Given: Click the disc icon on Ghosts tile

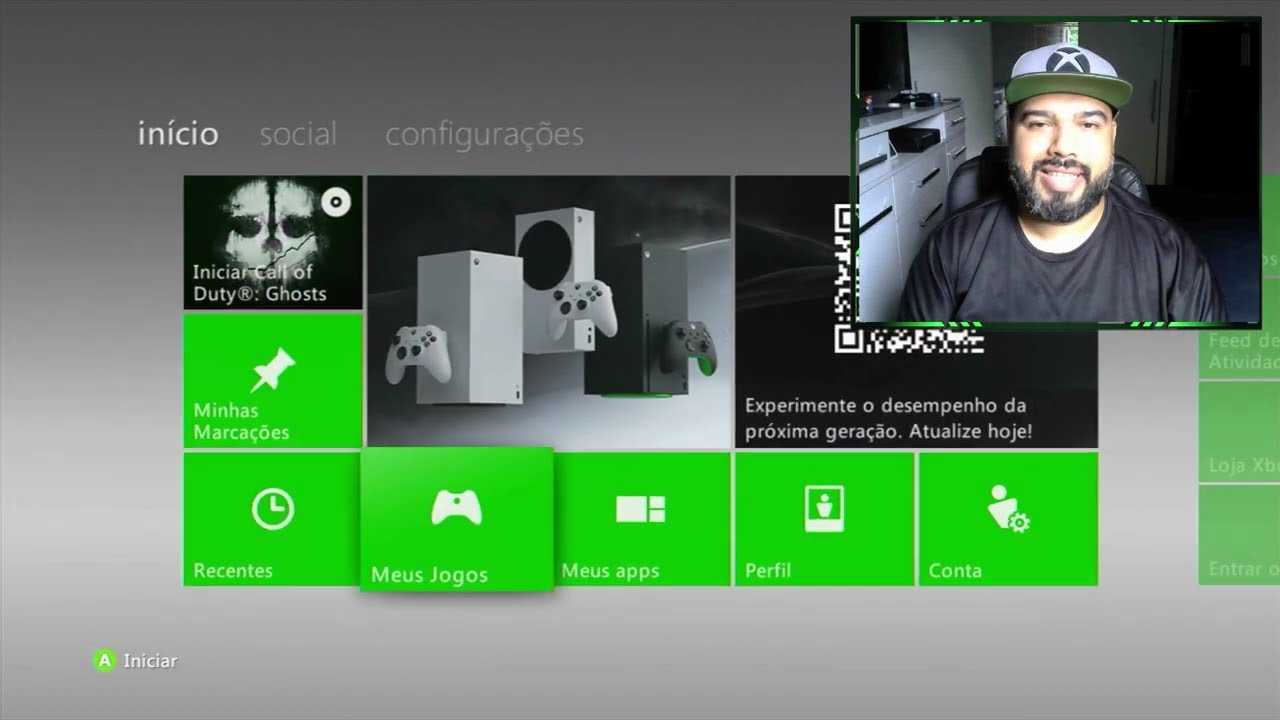Looking at the screenshot, I should click(x=336, y=203).
